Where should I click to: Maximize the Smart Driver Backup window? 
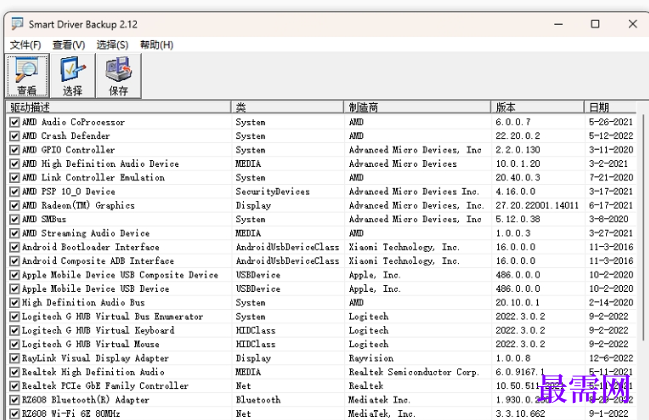pos(595,24)
